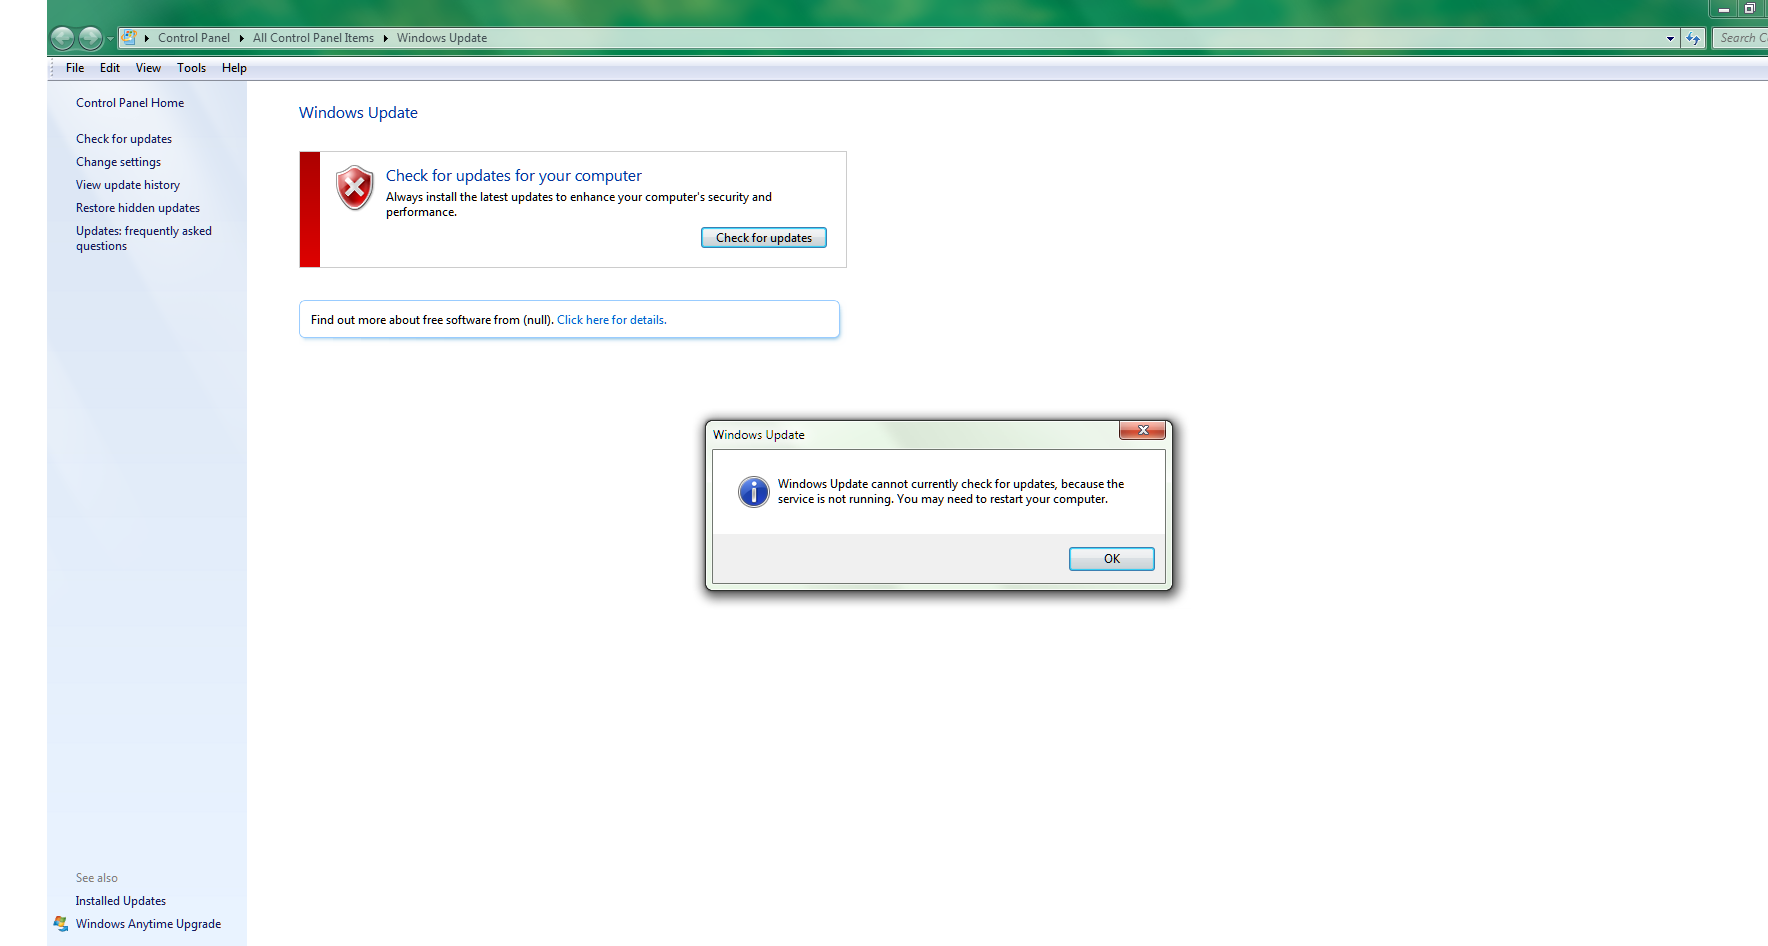Image resolution: width=1768 pixels, height=946 pixels.
Task: Go forward with the Forward arrow button
Action: coord(90,38)
